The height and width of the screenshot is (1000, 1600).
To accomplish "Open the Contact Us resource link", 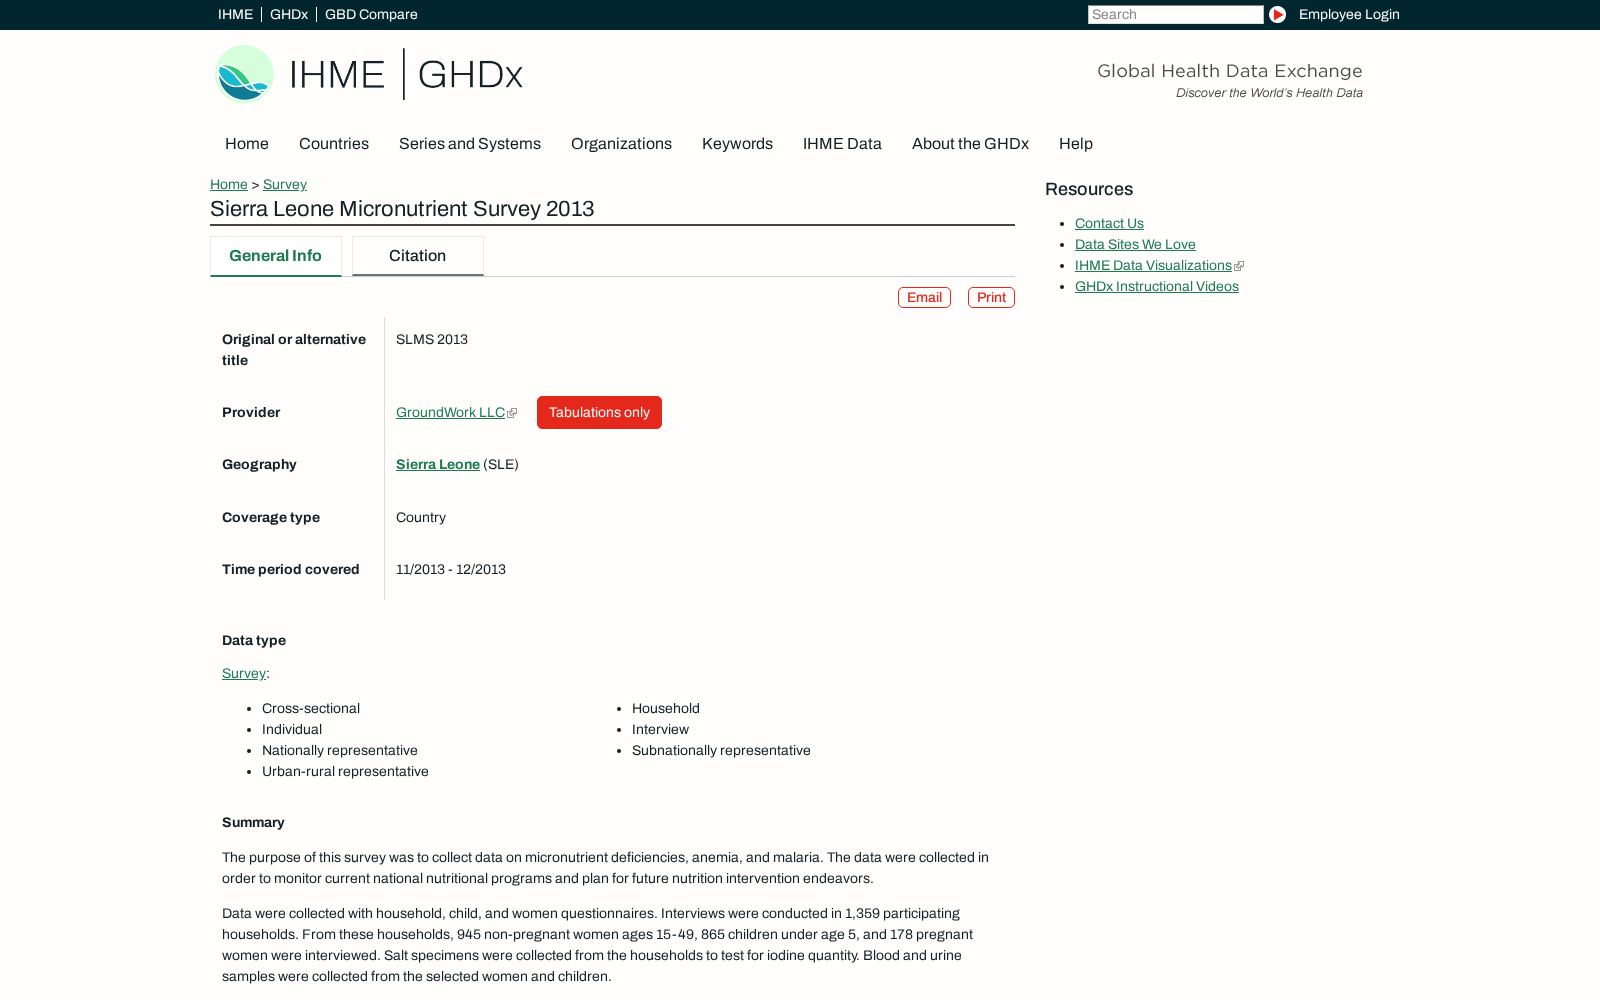I will coord(1109,223).
